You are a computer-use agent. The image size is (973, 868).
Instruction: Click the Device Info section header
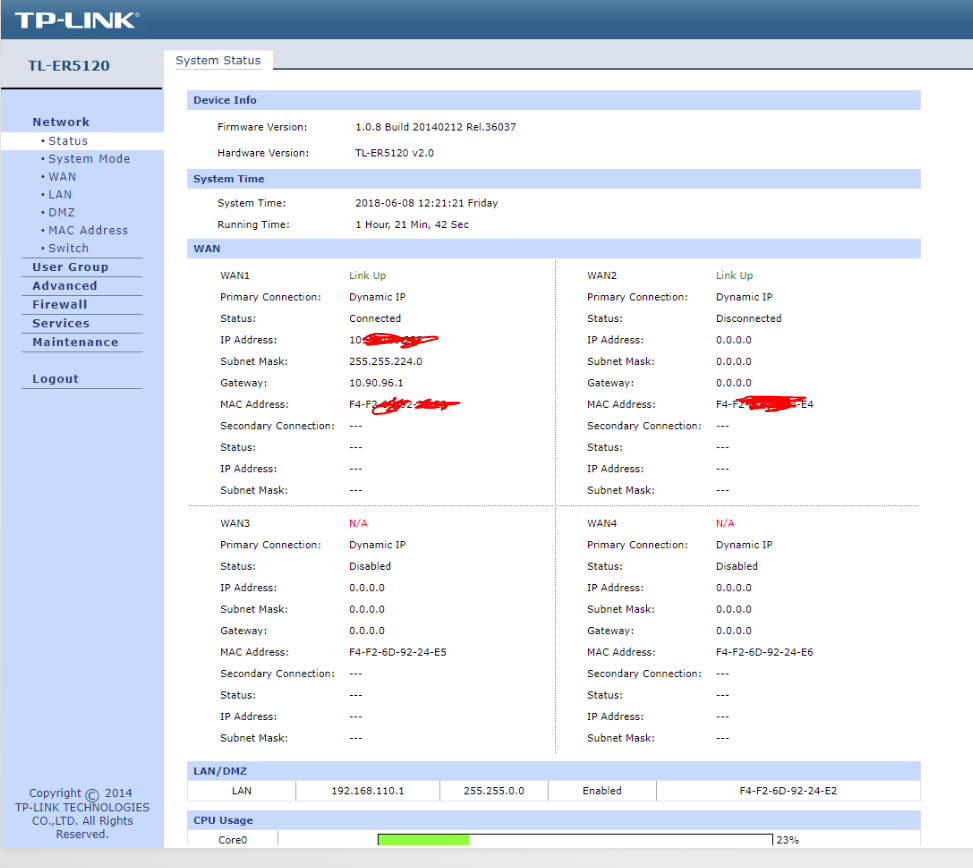coord(554,100)
